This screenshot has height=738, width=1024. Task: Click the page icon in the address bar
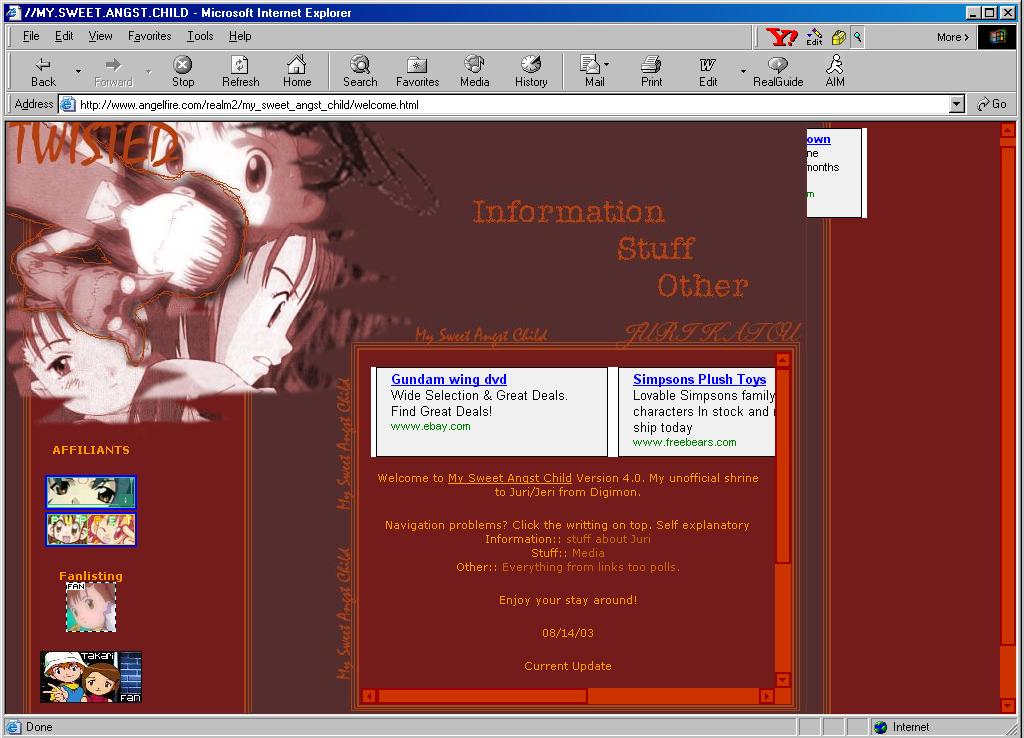pyautogui.click(x=67, y=104)
